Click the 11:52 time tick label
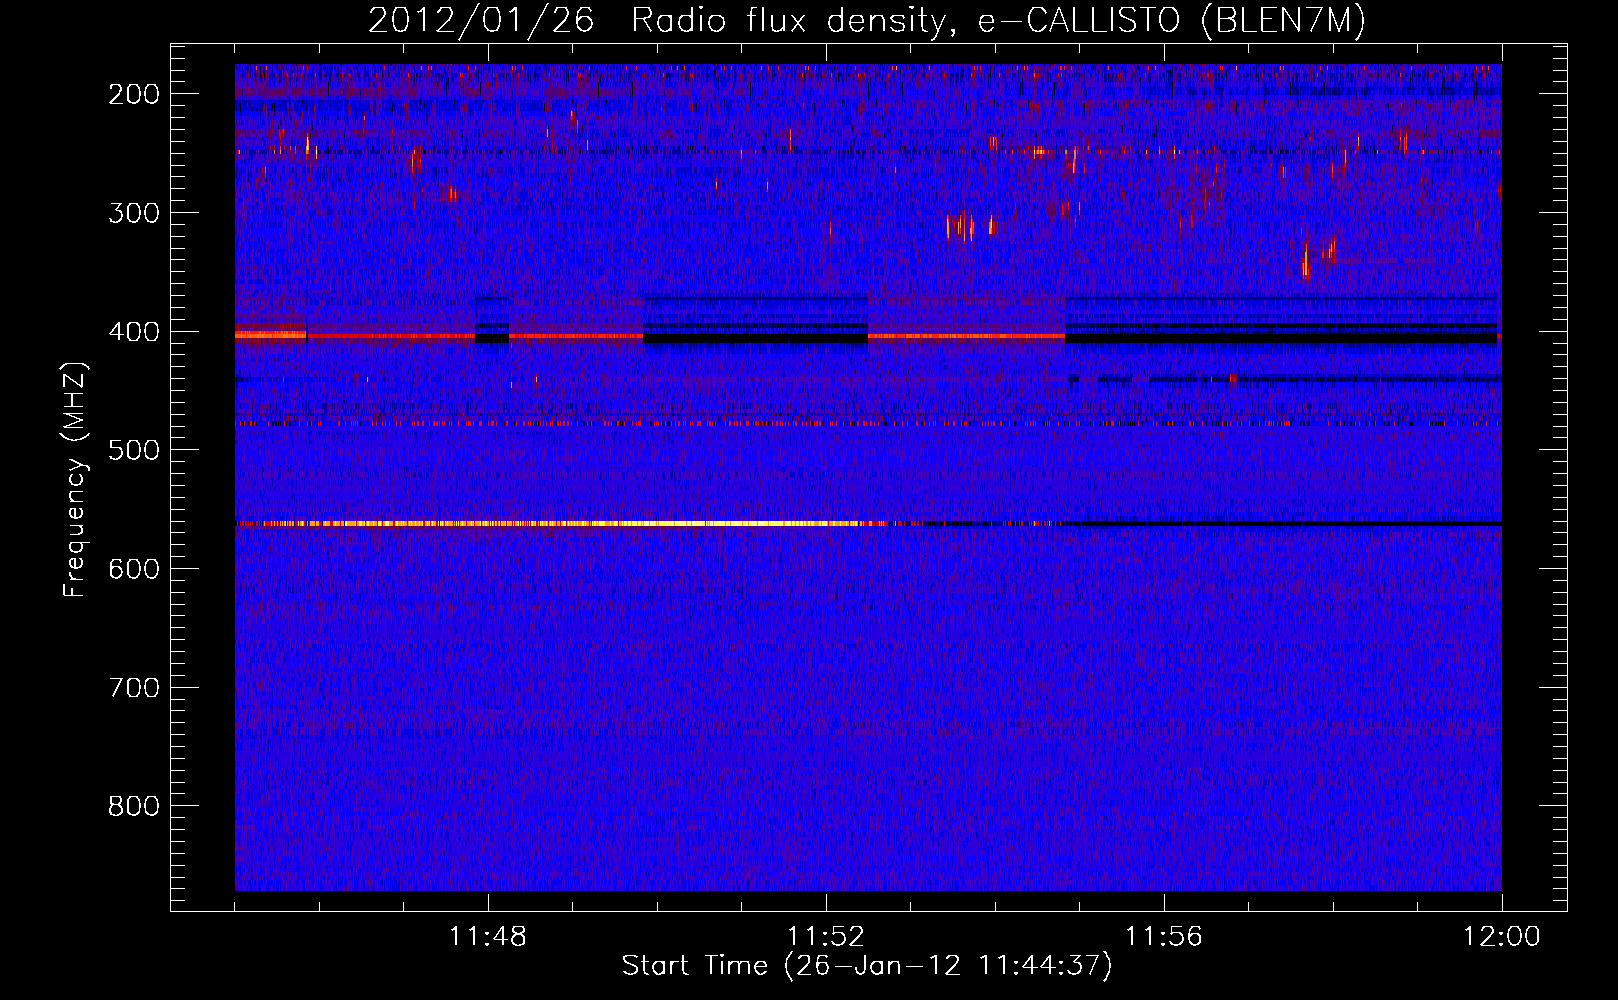Screen dimensions: 1618x1000 click(826, 936)
